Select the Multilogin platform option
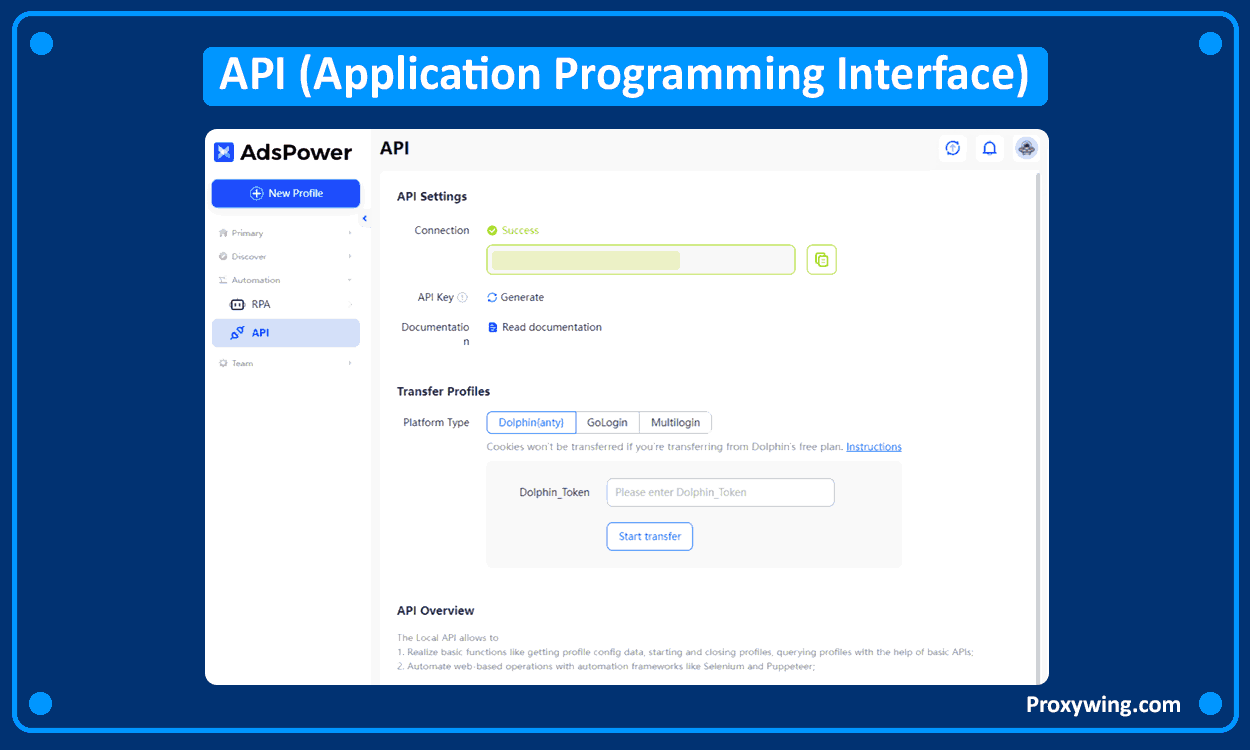This screenshot has height=750, width=1250. tap(675, 422)
